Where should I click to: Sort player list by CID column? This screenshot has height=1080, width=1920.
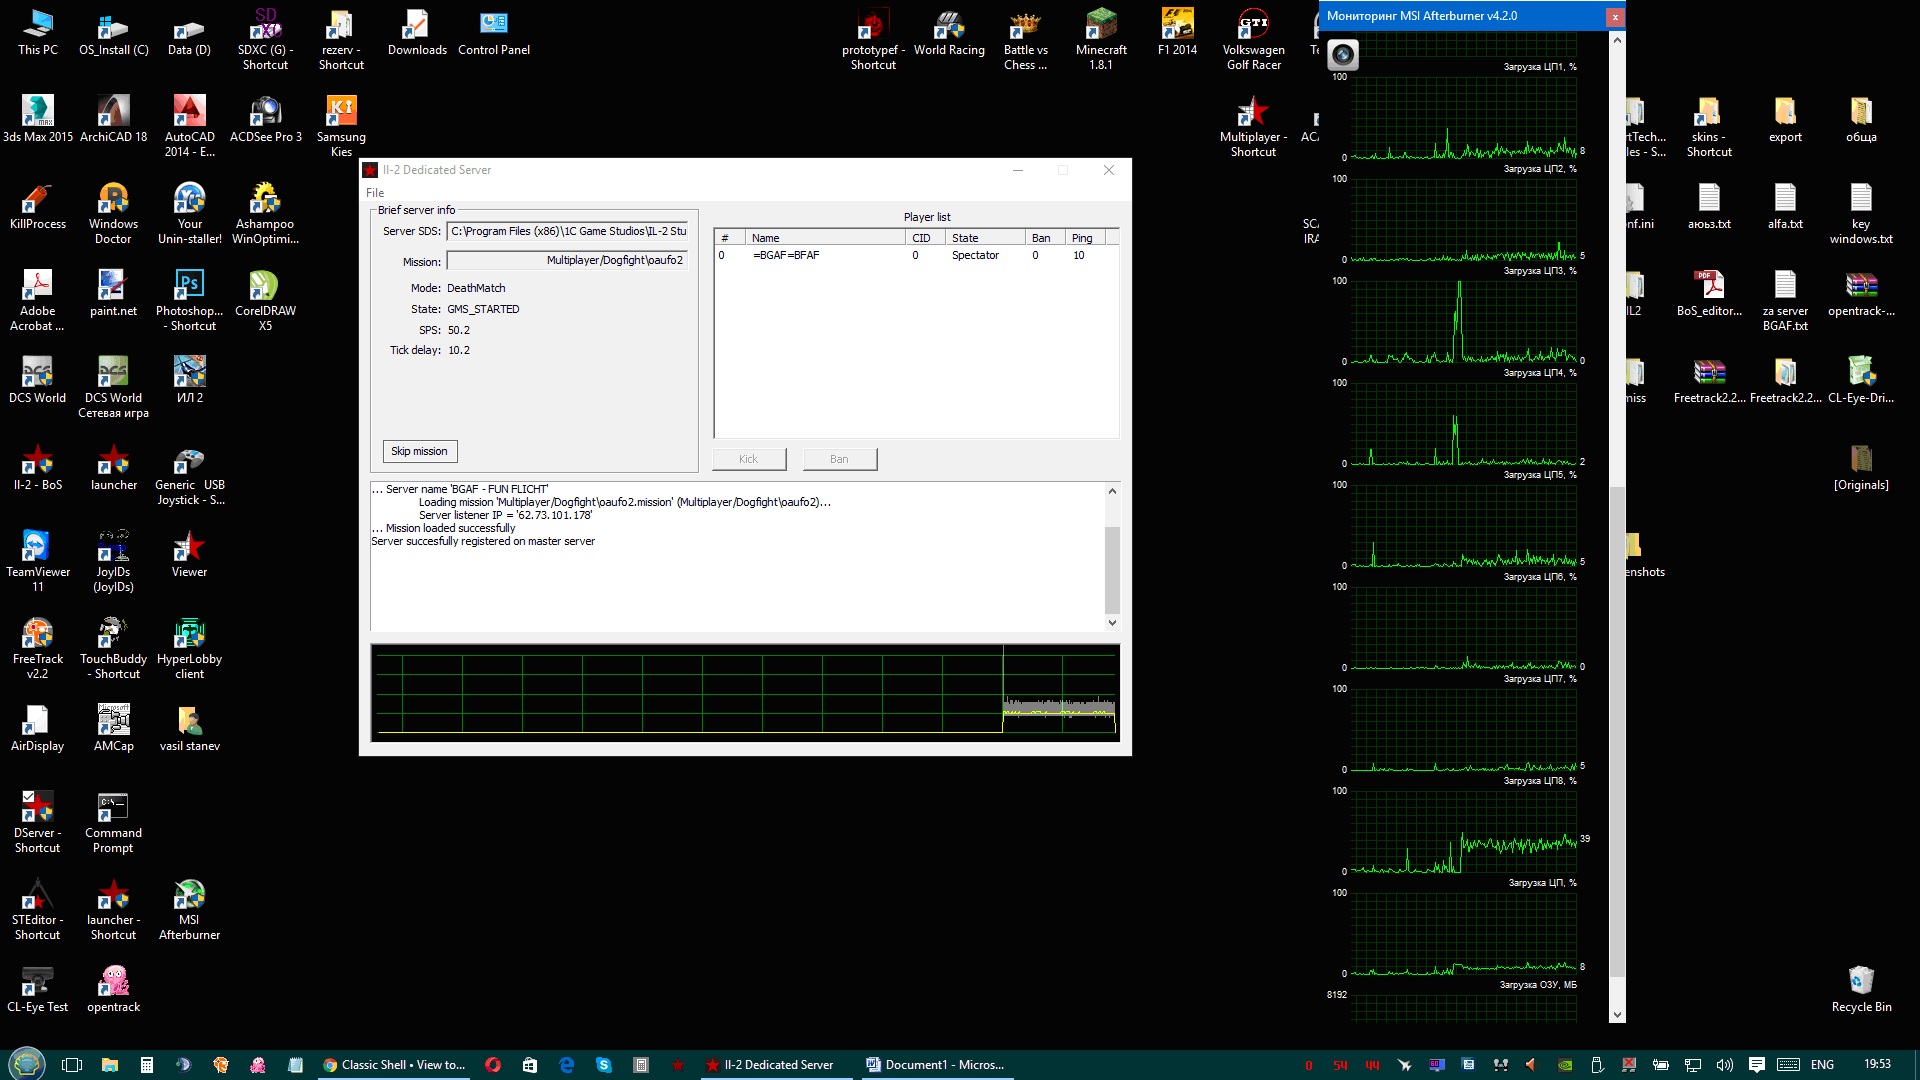coord(925,238)
